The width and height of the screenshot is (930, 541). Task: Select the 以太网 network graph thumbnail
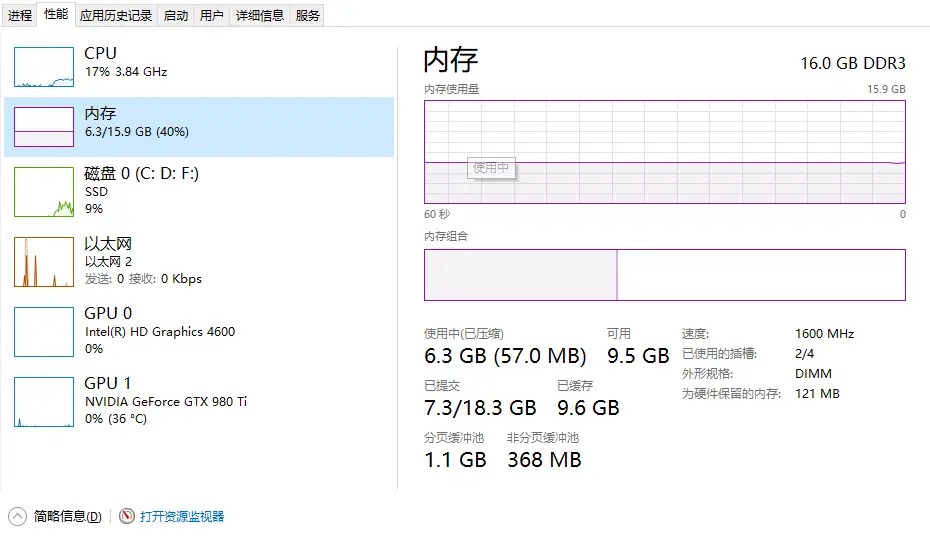(44, 262)
